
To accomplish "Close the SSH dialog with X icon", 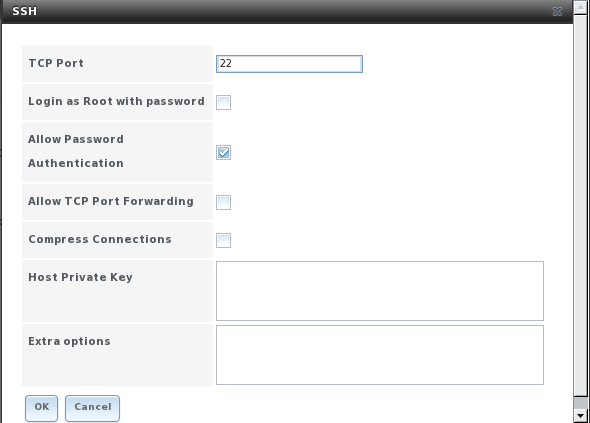I will point(557,12).
